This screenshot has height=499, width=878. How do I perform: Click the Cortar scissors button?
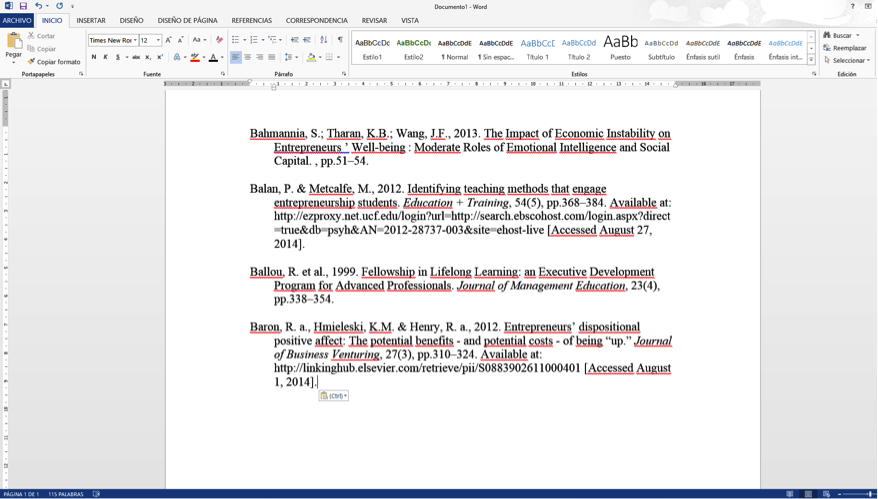point(41,36)
